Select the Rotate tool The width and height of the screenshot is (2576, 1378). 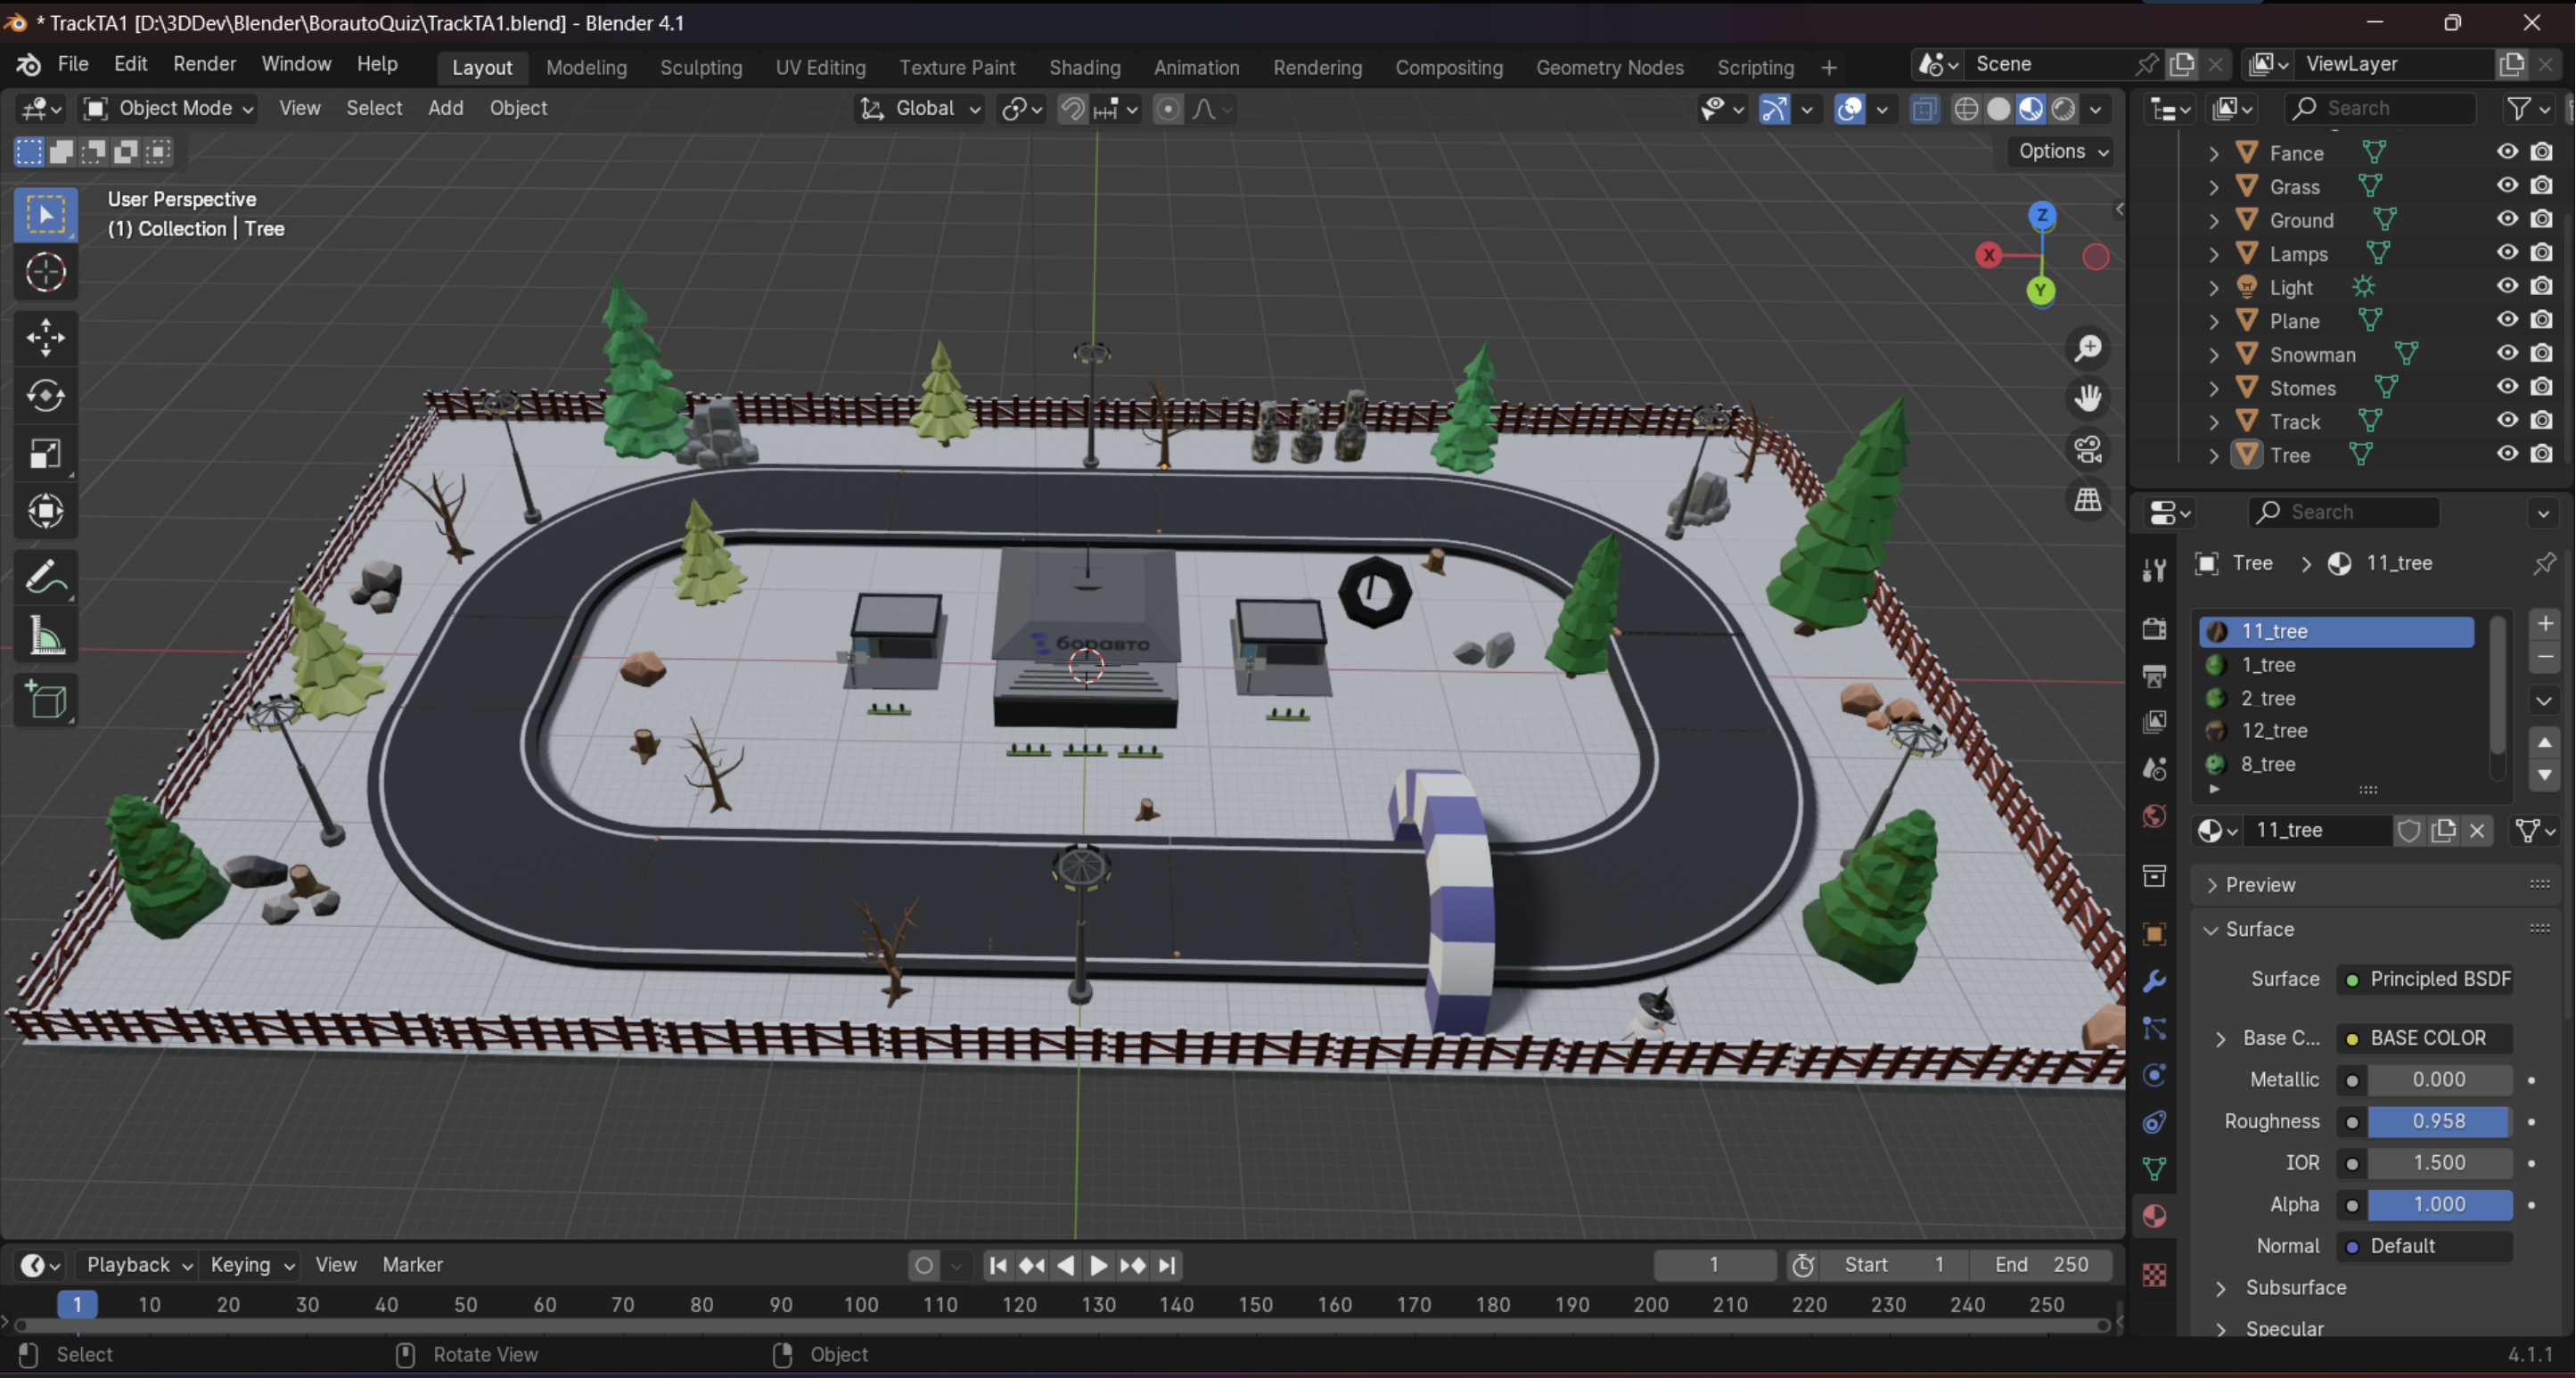point(45,396)
